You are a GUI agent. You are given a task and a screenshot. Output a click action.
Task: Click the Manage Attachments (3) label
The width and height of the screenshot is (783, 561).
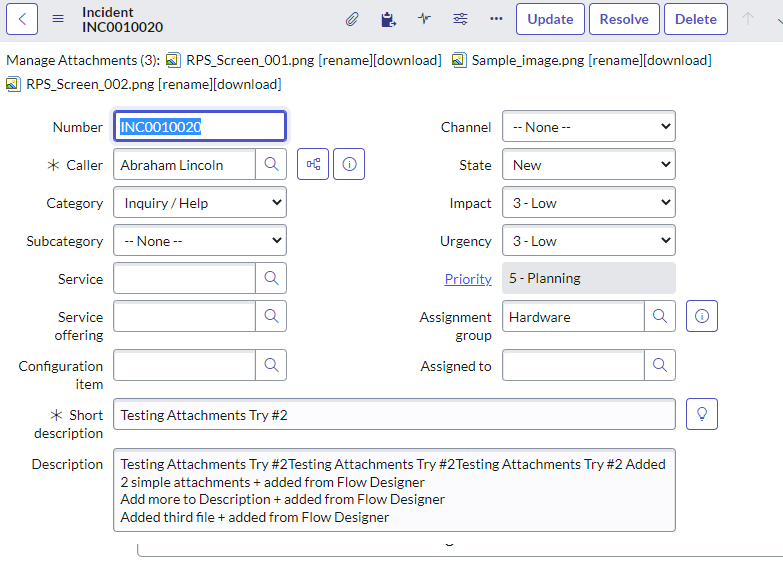pyautogui.click(x=83, y=60)
